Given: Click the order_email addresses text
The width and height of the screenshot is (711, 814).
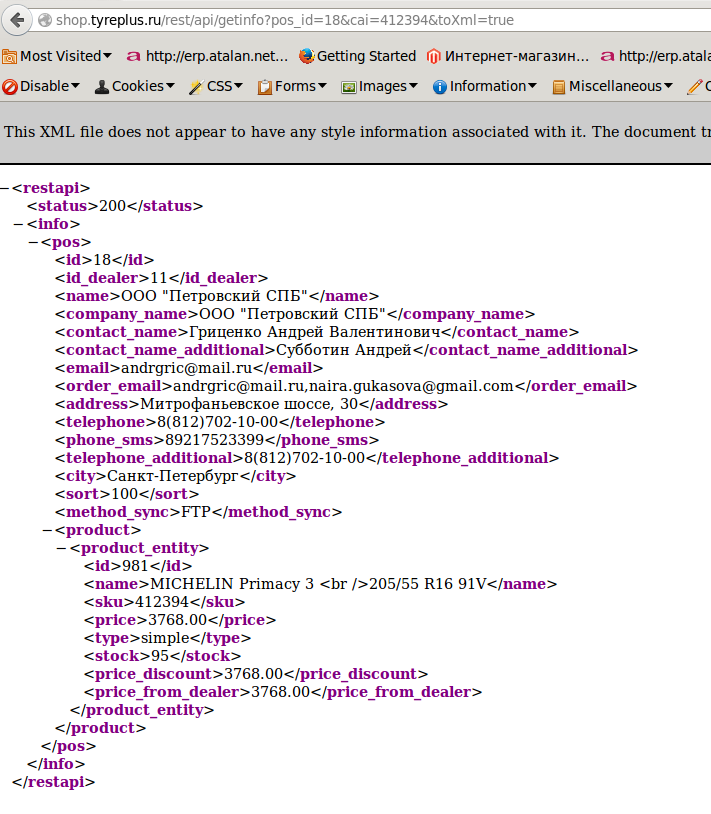Looking at the screenshot, I should (x=343, y=386).
